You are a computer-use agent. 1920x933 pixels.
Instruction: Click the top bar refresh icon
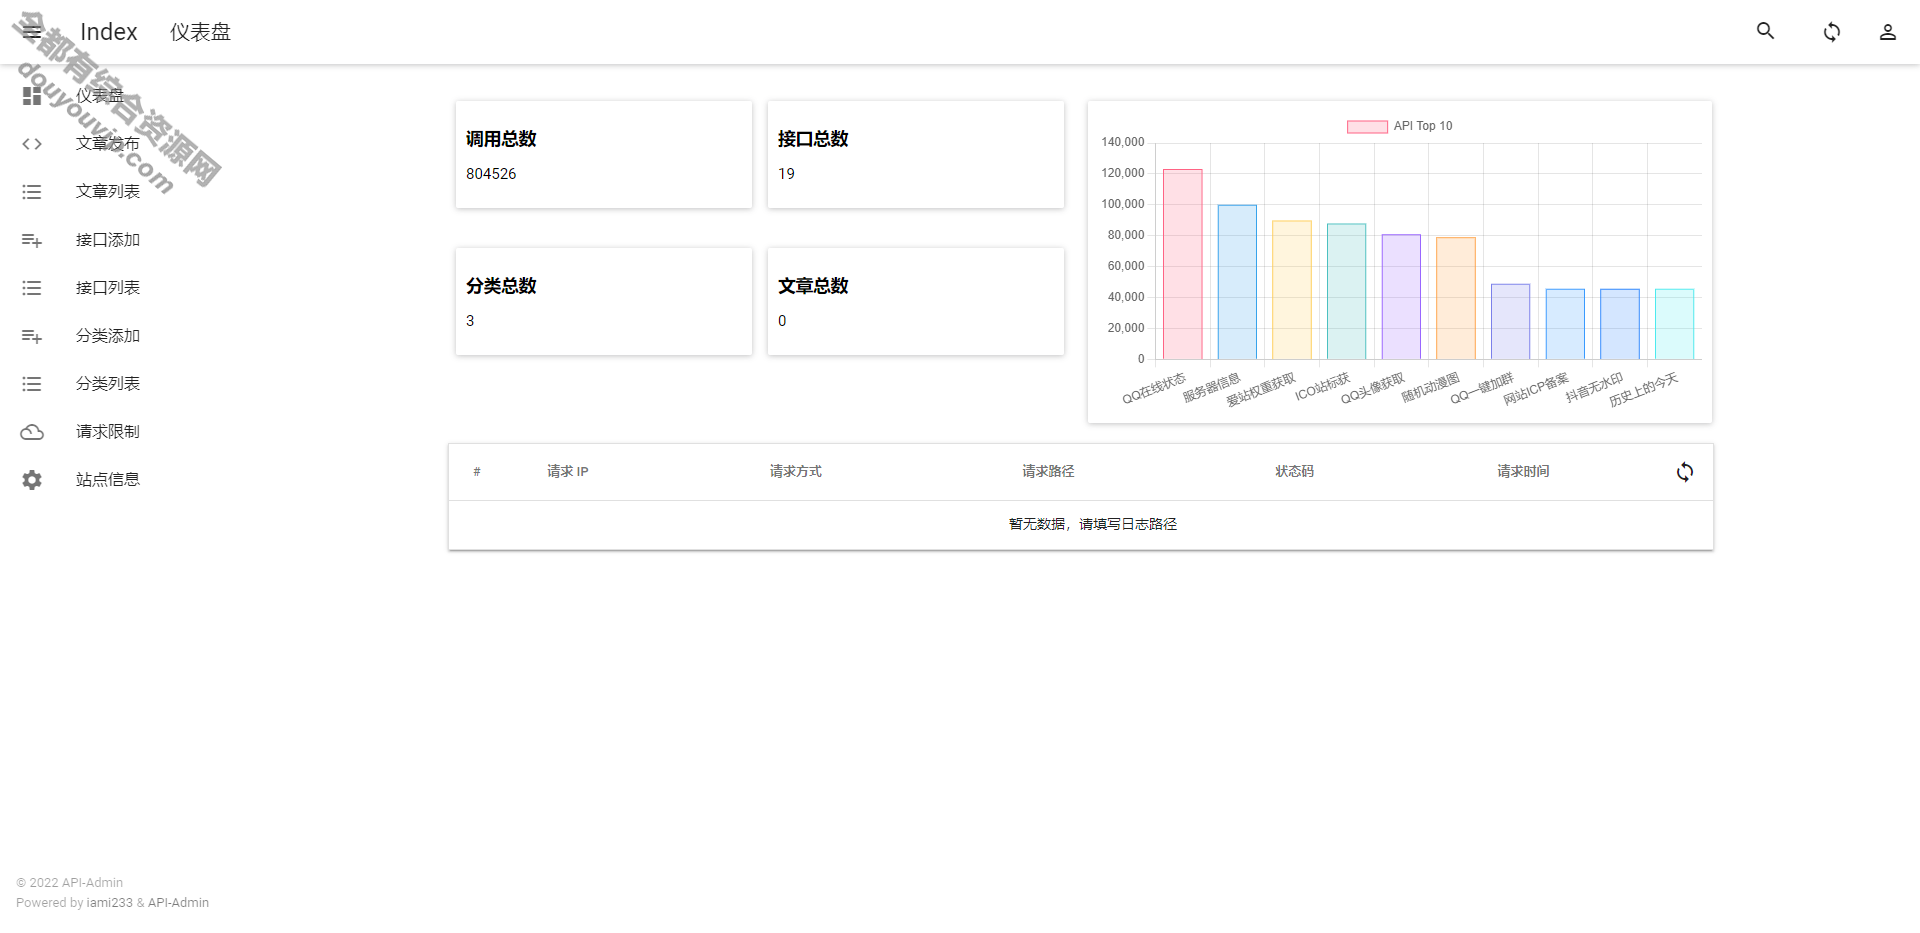pyautogui.click(x=1832, y=32)
